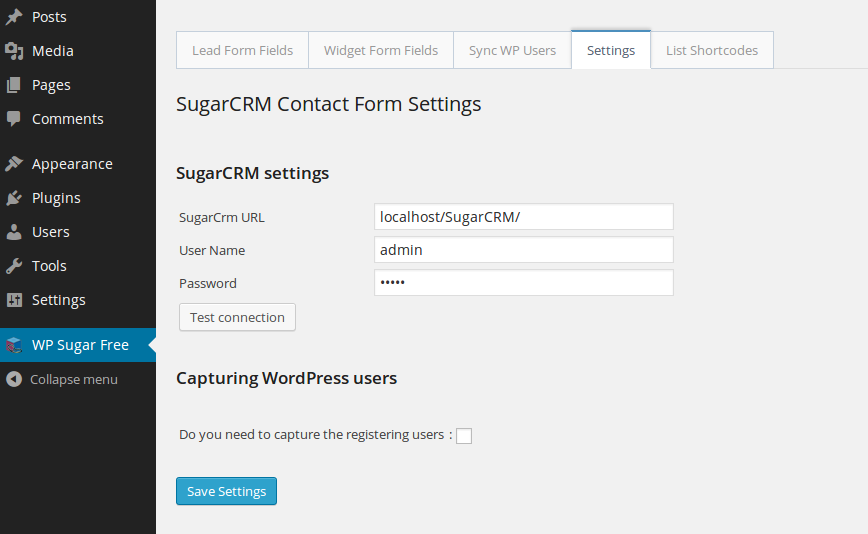Click the Settings sliders icon in sidebar
The height and width of the screenshot is (534, 868).
14,300
